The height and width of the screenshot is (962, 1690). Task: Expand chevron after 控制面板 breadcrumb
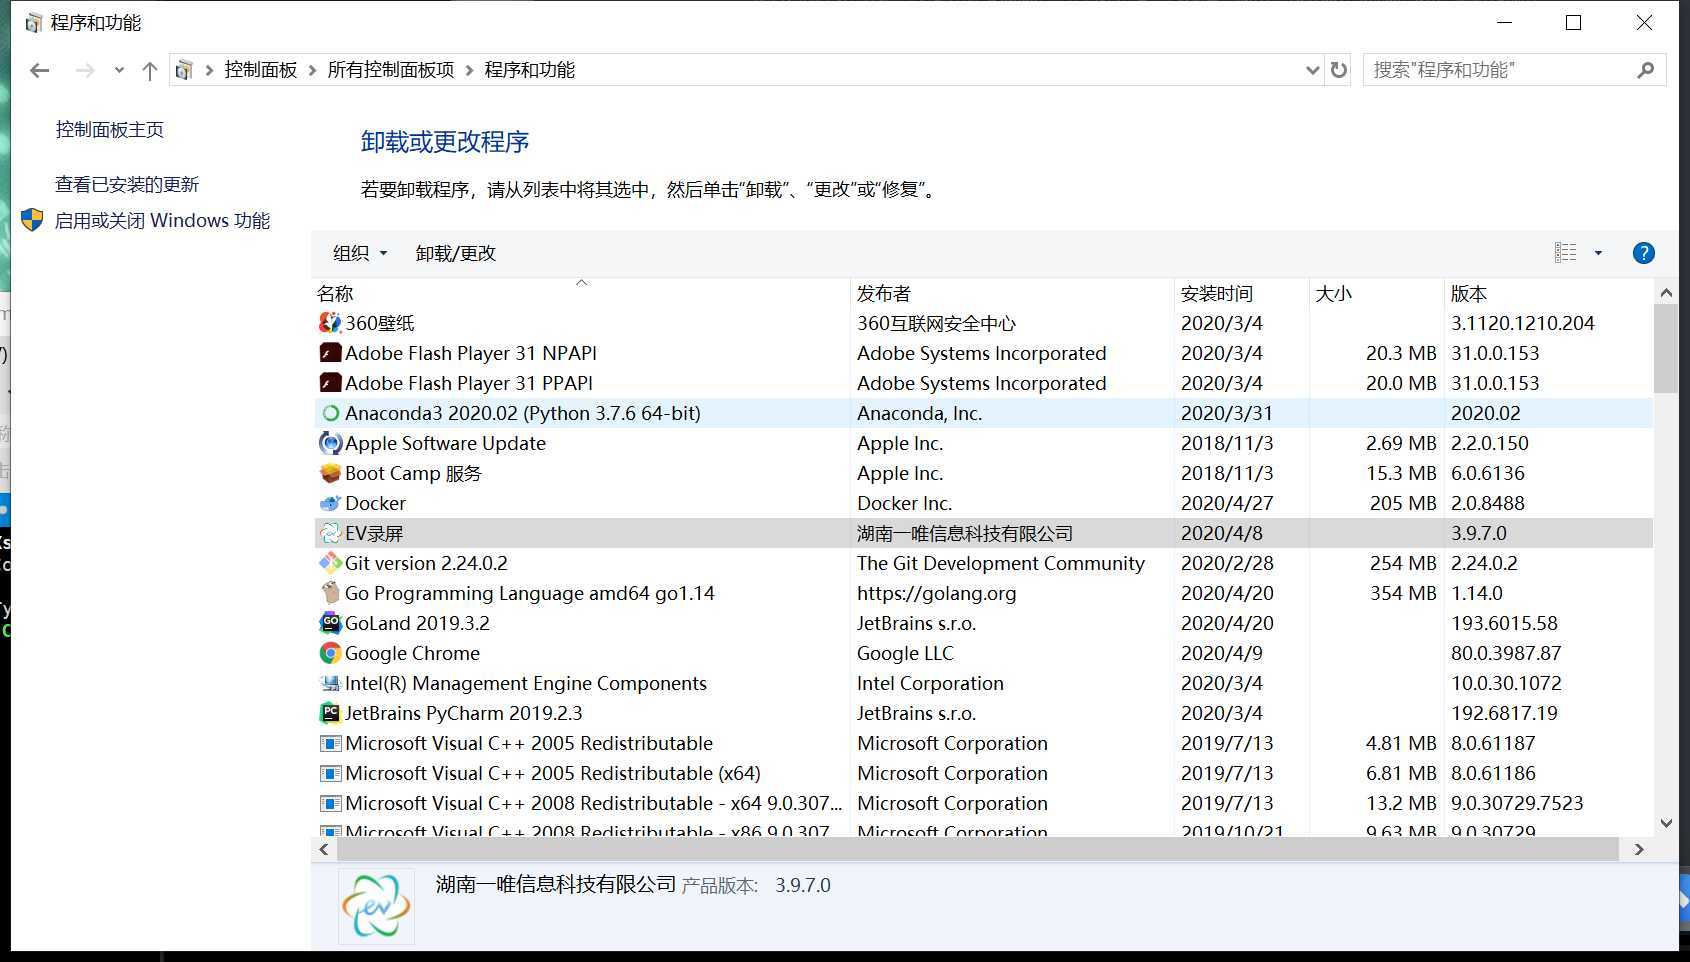(x=313, y=70)
